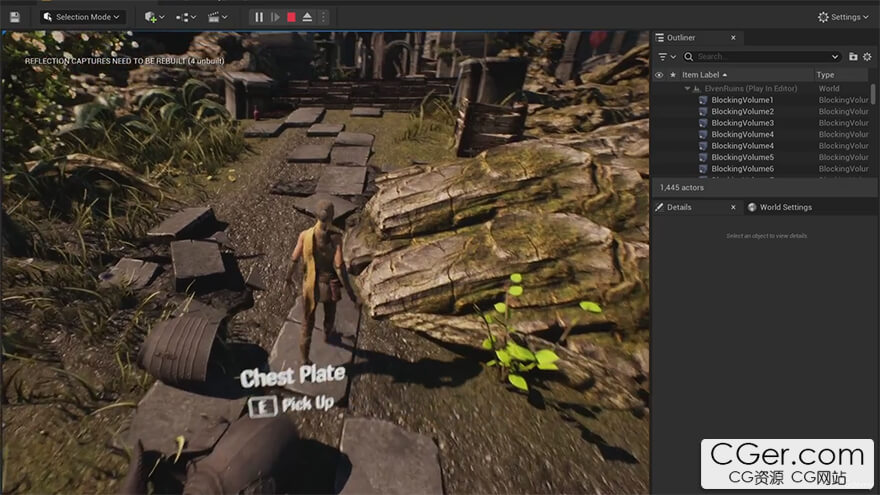The image size is (880, 495).
Task: Click the Outliner tab list icon
Action: 659,38
